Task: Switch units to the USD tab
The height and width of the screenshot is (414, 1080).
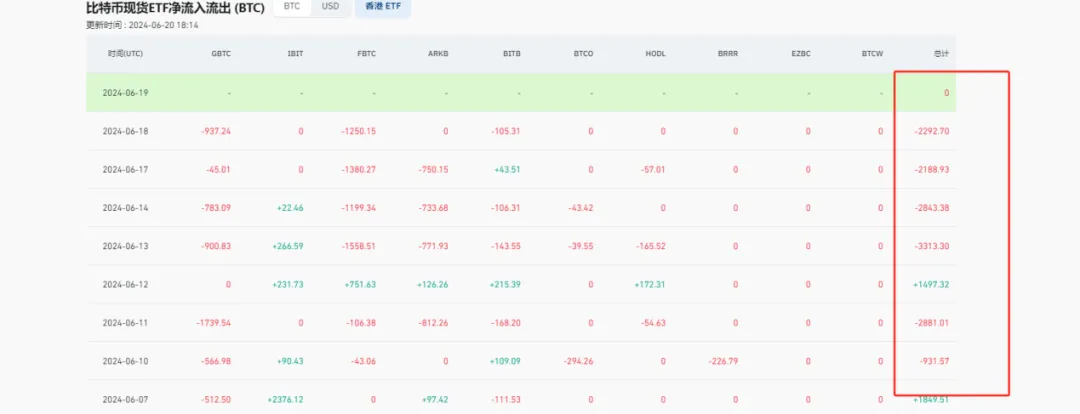Action: (330, 6)
